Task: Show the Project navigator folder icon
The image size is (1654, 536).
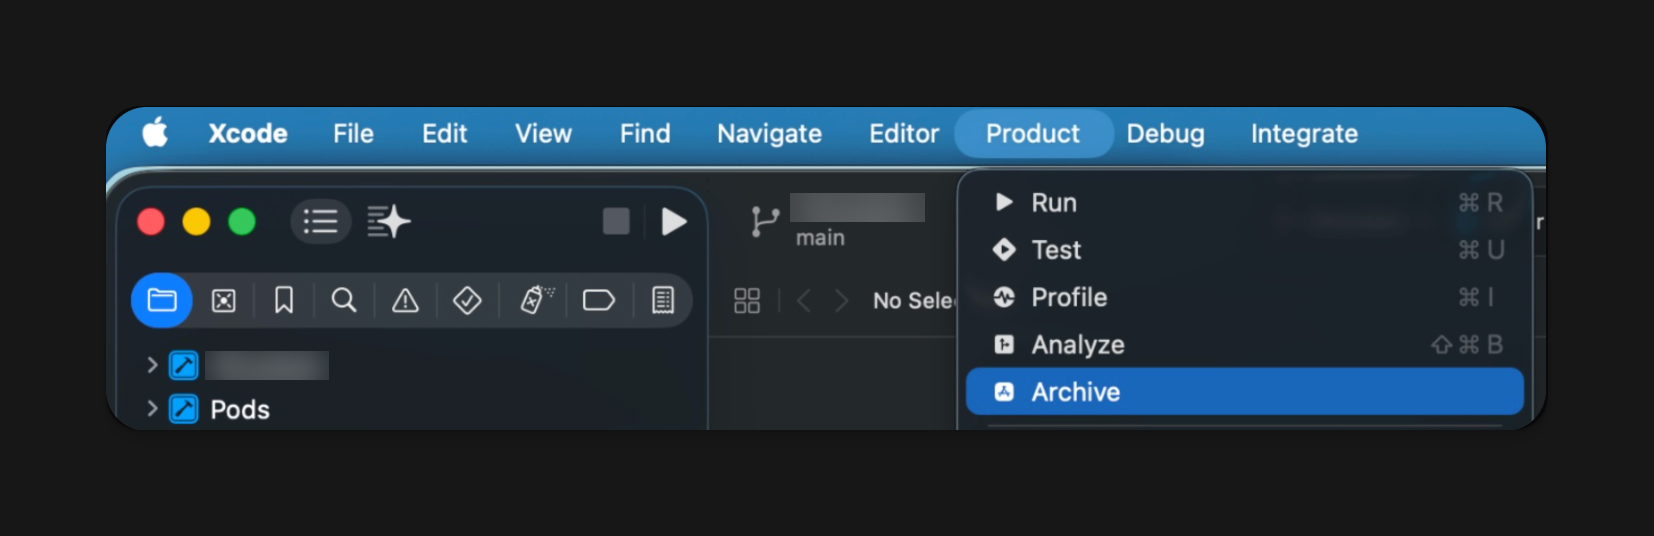Action: 162,300
